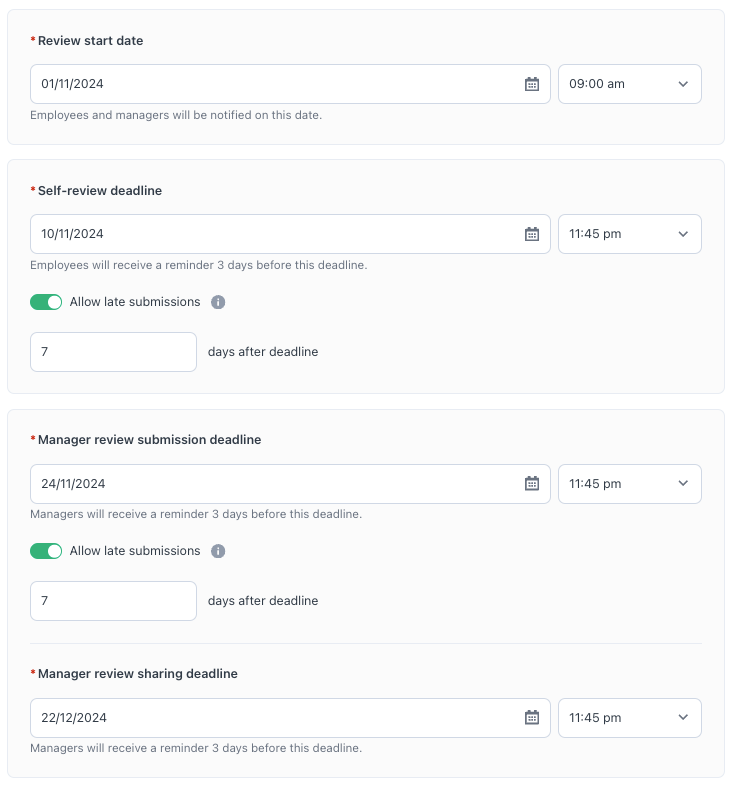Open calendar picker for Review start date

click(532, 84)
